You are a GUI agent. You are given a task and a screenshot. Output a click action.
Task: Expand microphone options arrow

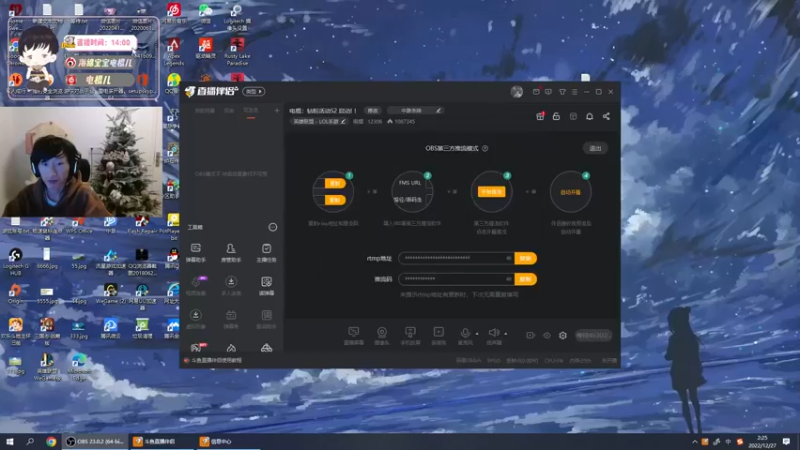coord(477,334)
